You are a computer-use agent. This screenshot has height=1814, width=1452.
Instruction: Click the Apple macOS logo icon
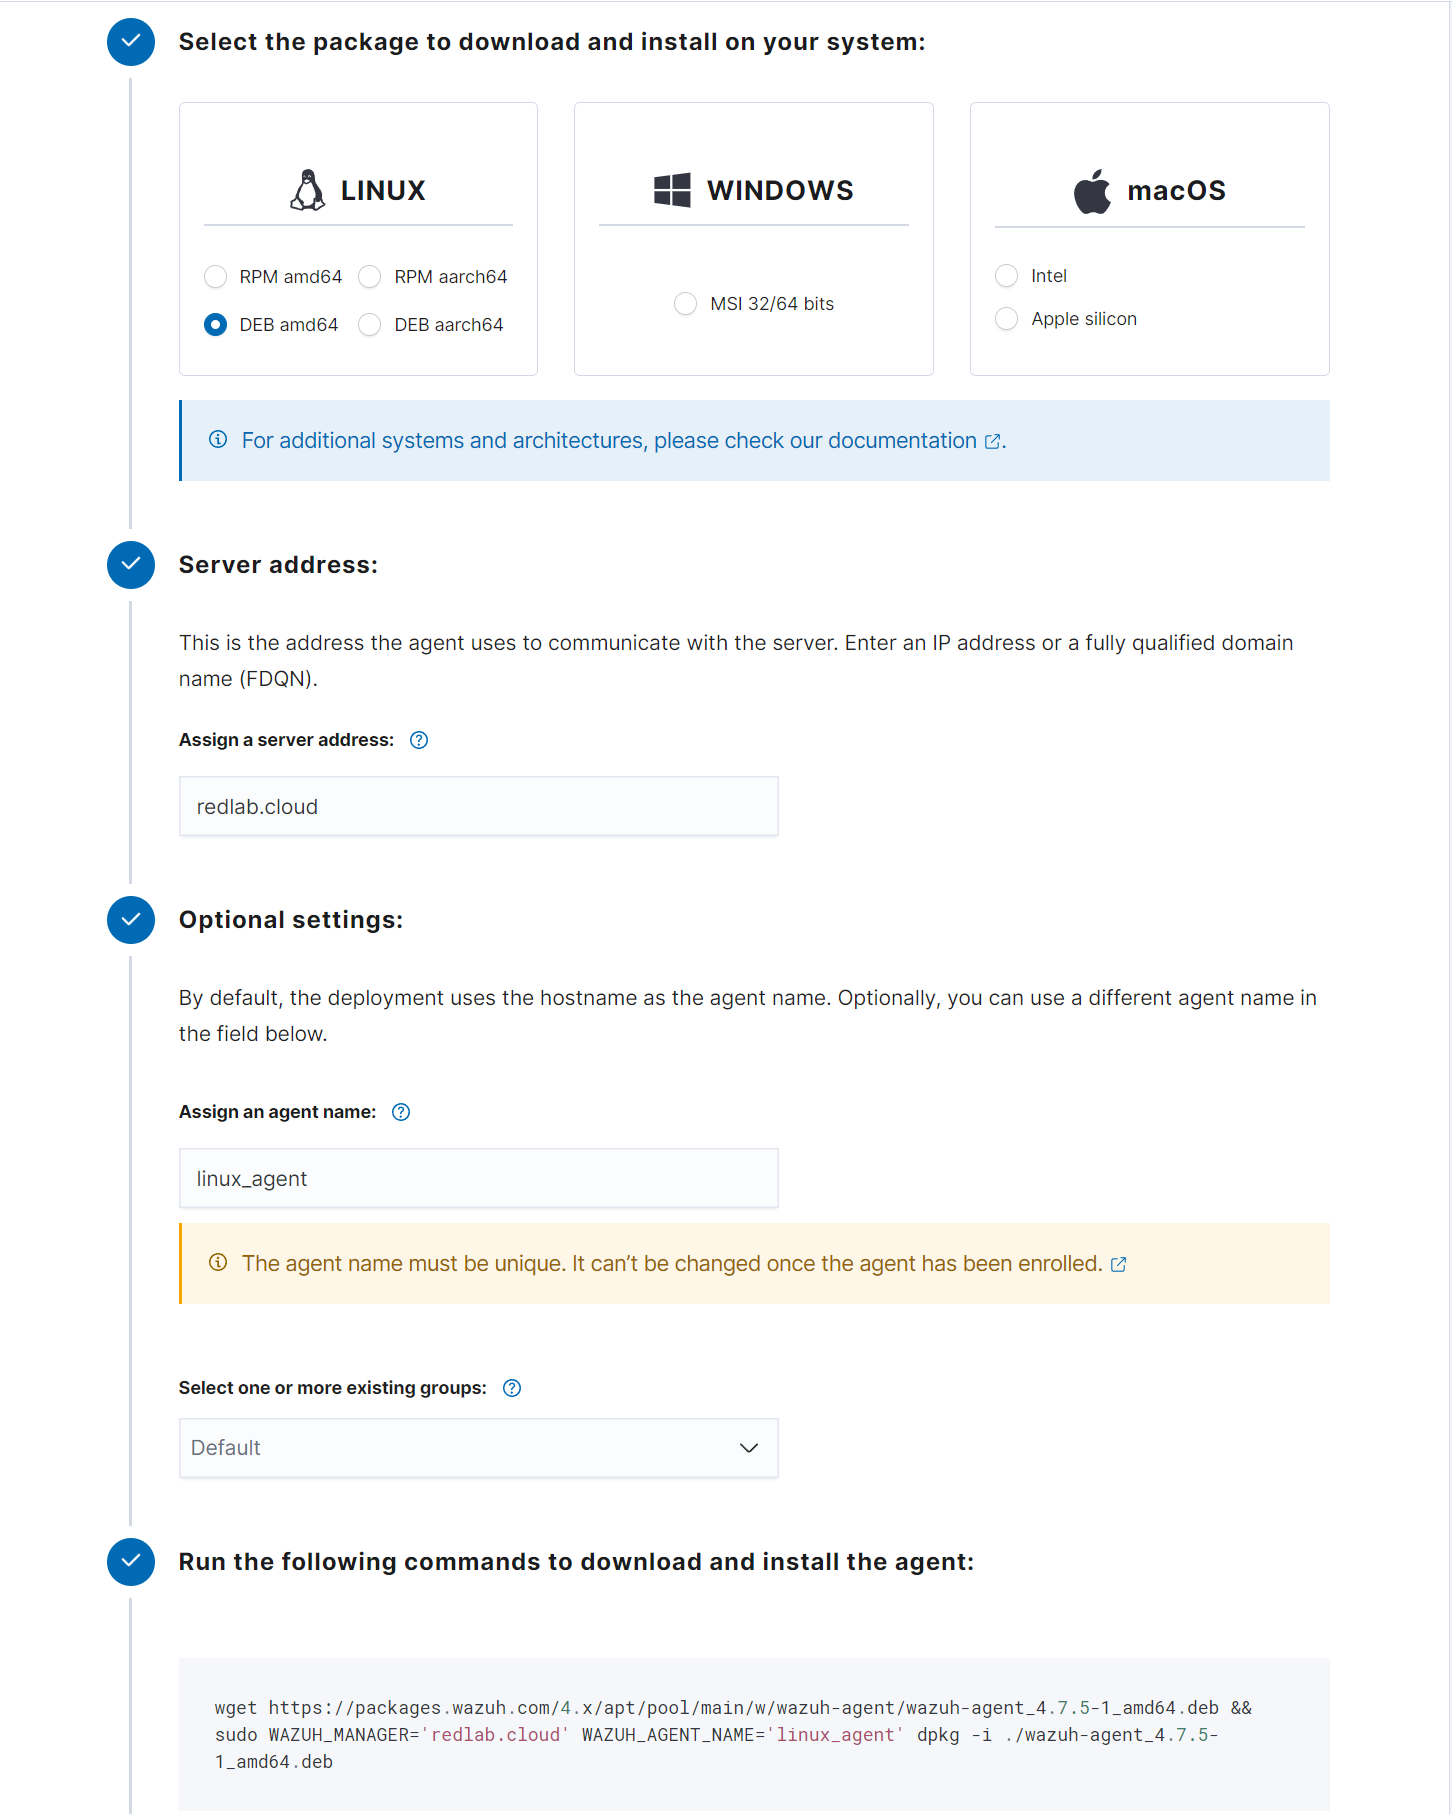[1092, 191]
